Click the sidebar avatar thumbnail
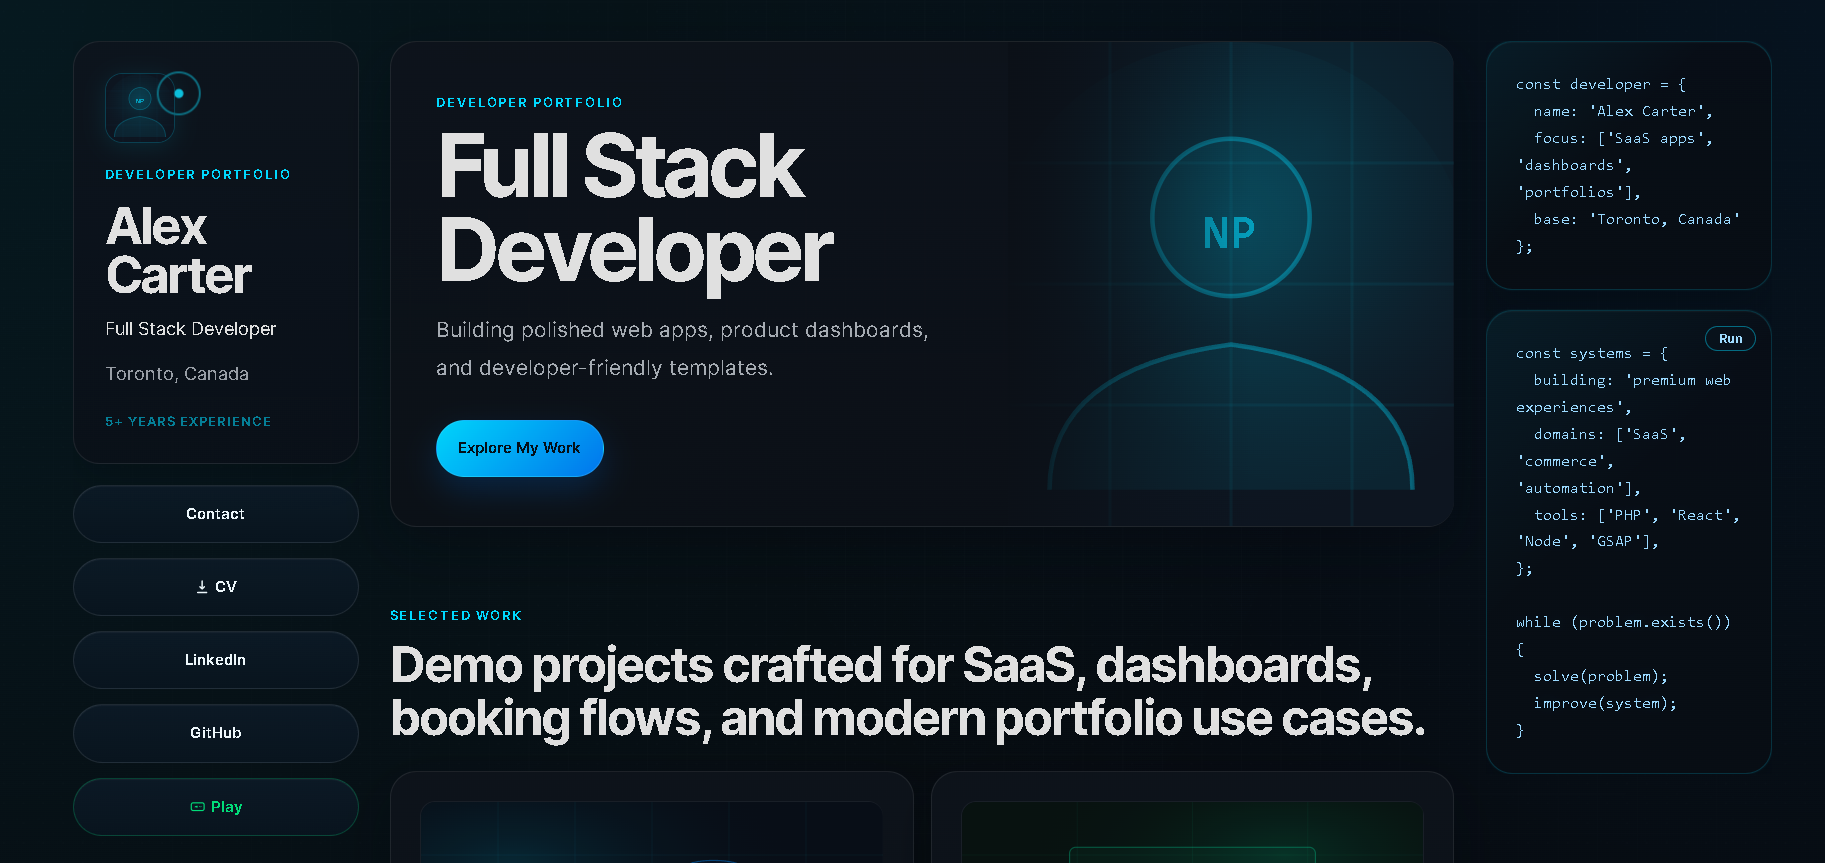This screenshot has width=1825, height=863. 140,108
